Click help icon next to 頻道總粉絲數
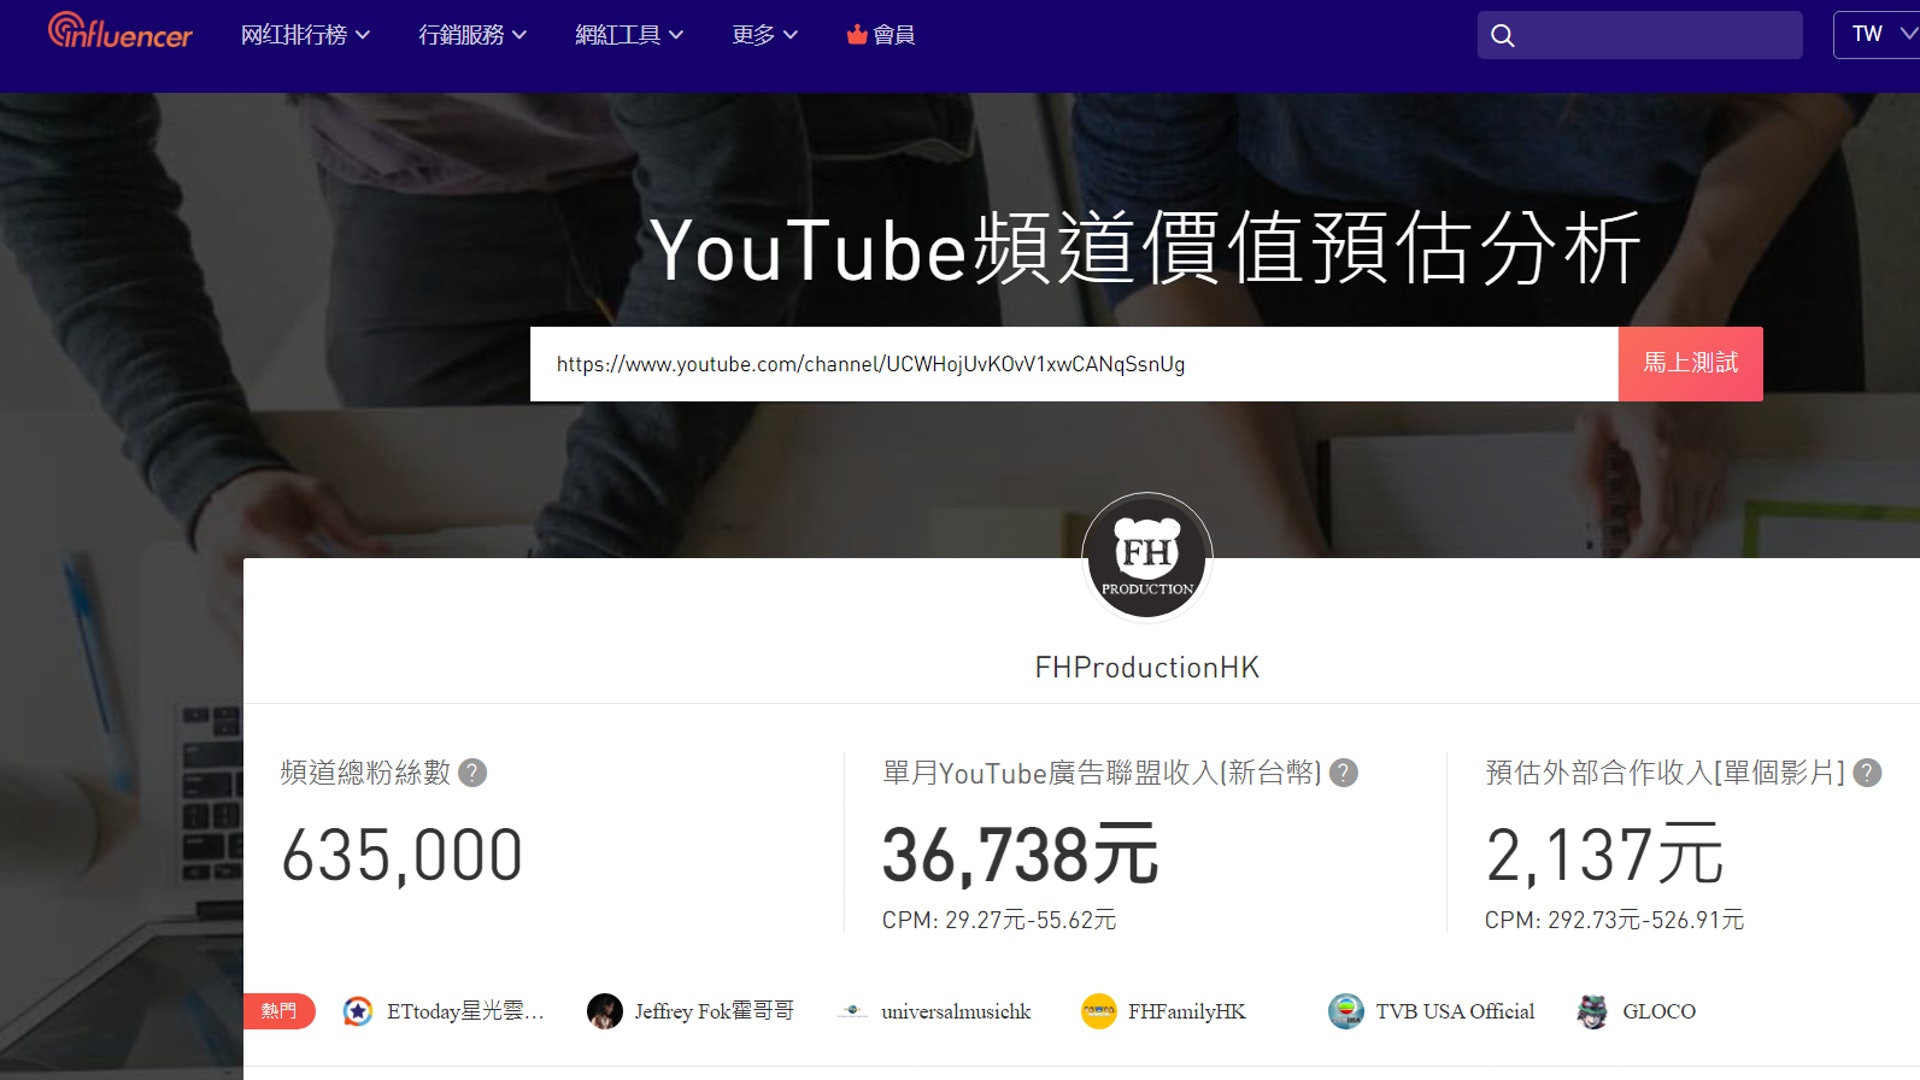 tap(472, 773)
